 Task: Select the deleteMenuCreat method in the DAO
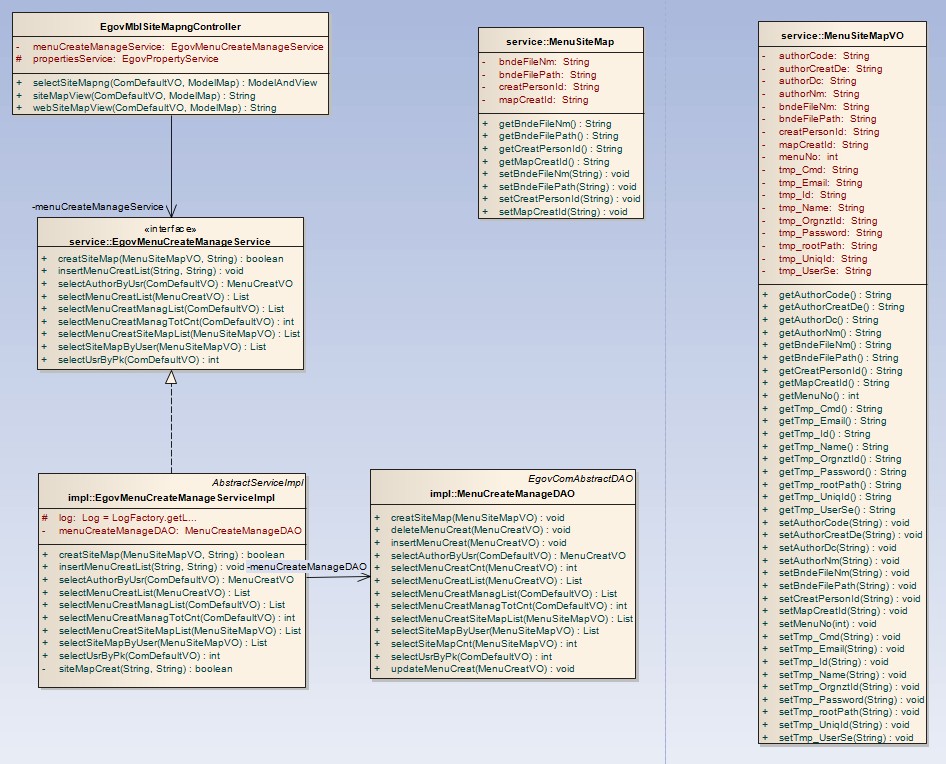[x=480, y=530]
